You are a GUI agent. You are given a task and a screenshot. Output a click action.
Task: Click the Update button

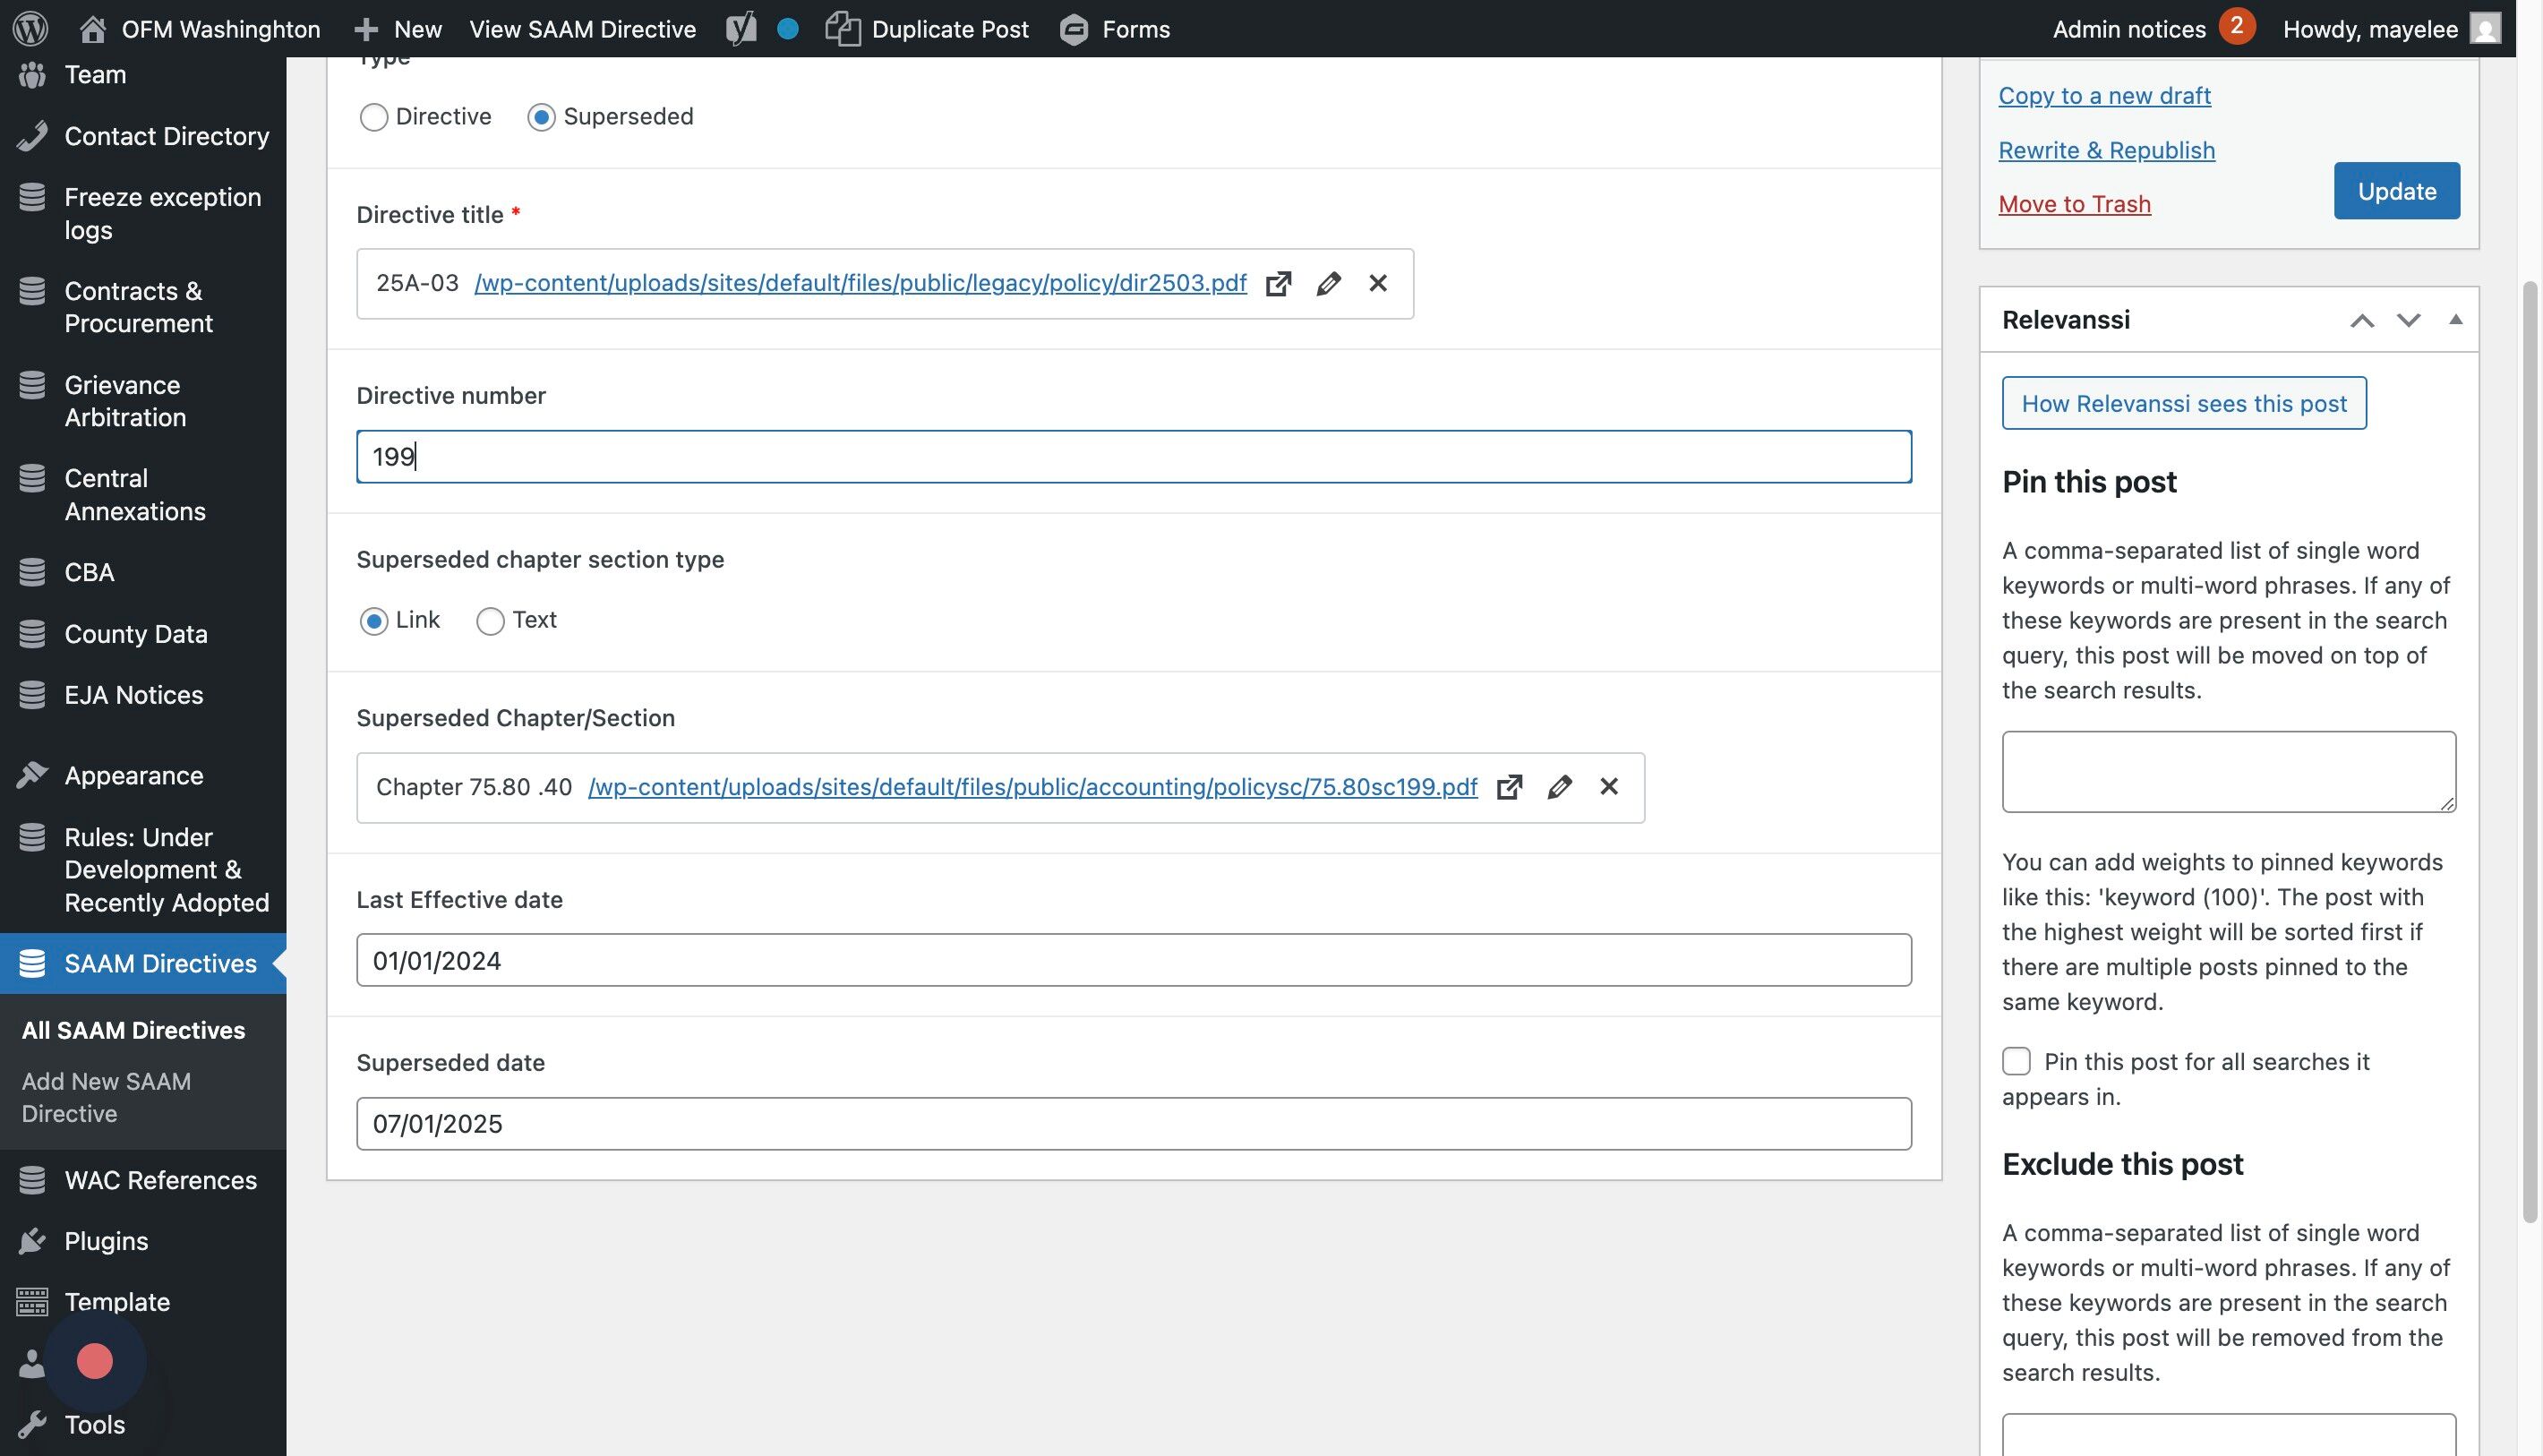coord(2396,191)
